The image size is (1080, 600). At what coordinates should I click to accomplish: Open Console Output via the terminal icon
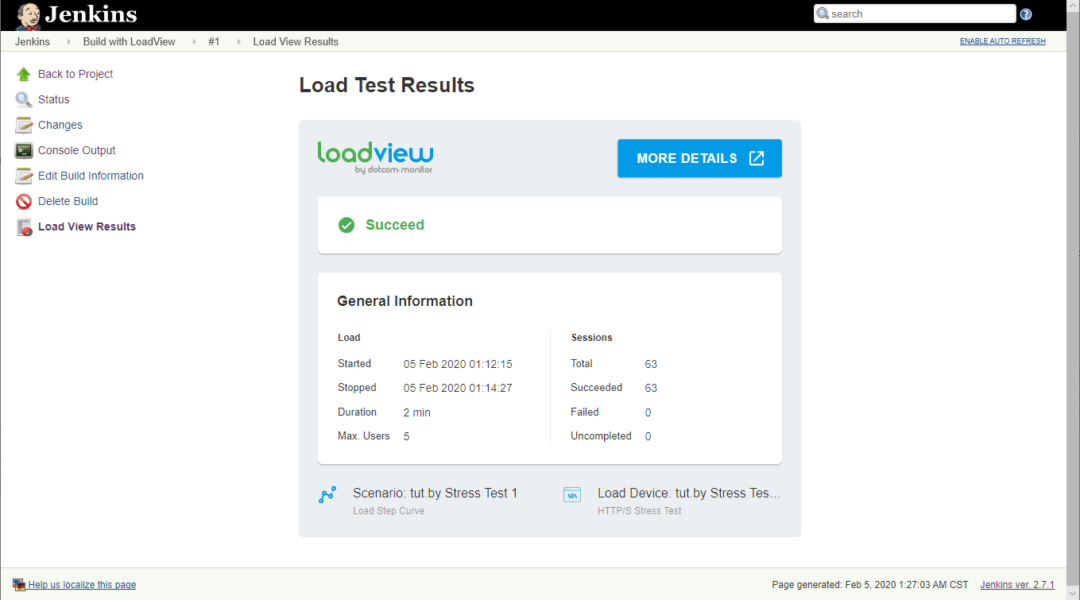tap(22, 150)
